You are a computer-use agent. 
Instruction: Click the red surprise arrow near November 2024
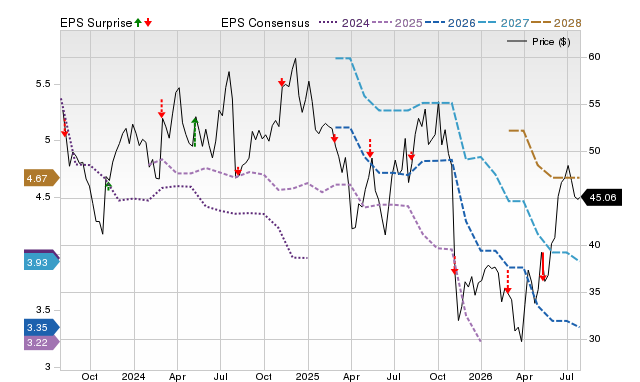pos(282,82)
